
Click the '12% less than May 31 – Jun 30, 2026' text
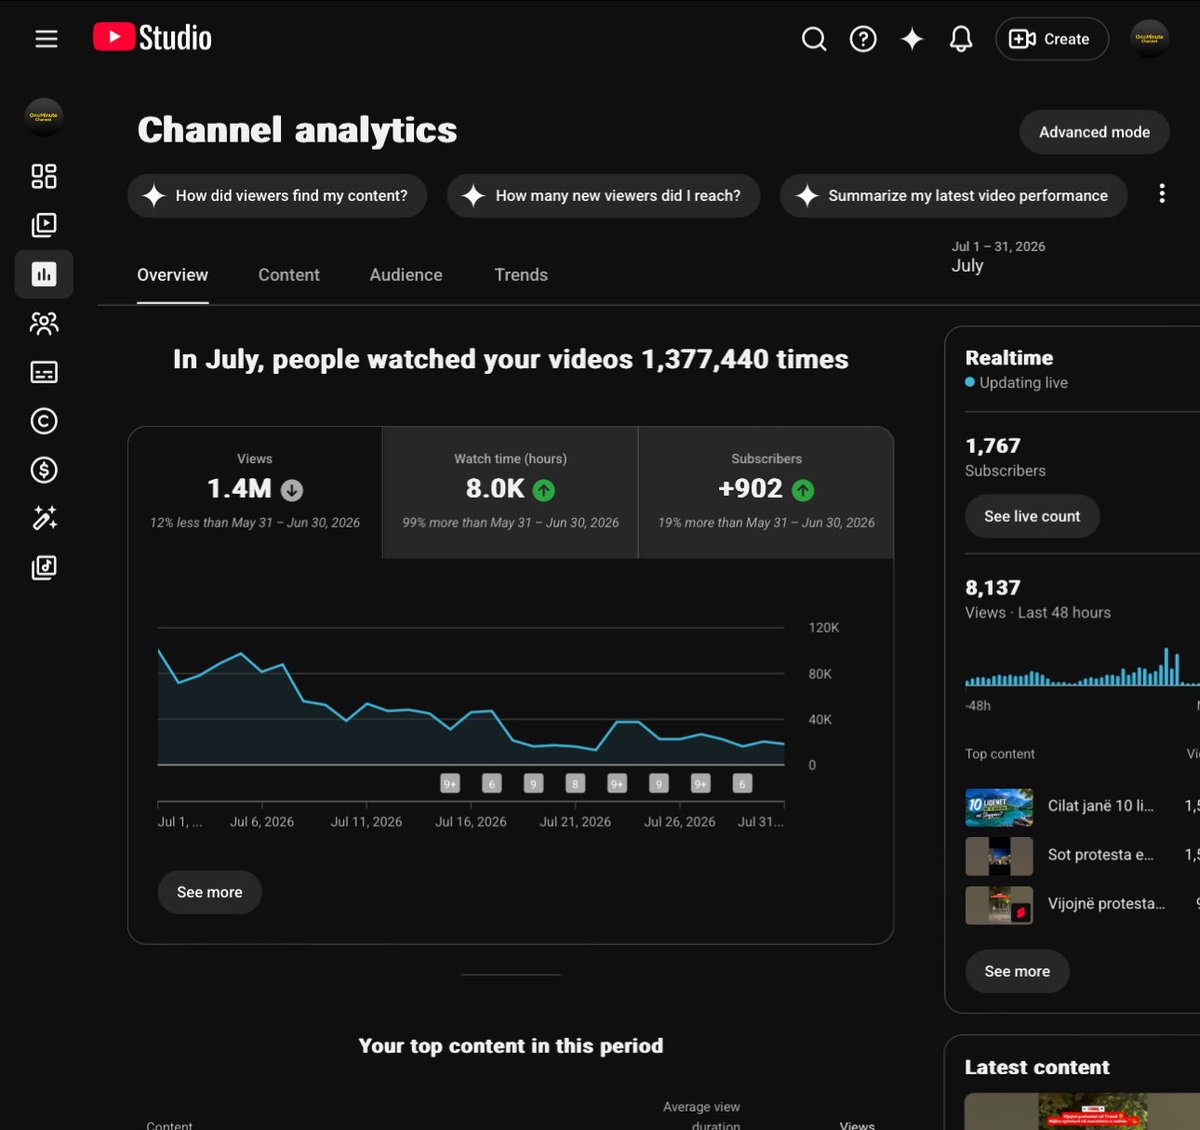click(255, 523)
